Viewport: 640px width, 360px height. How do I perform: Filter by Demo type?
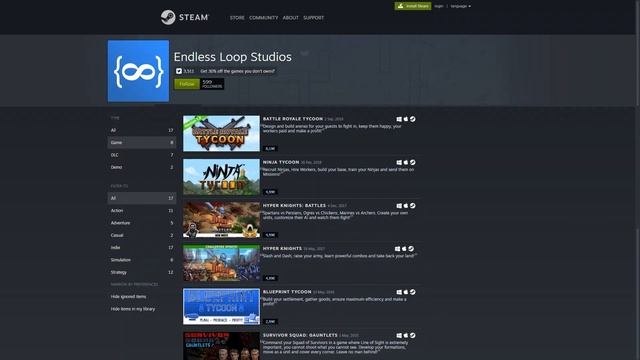coord(142,167)
